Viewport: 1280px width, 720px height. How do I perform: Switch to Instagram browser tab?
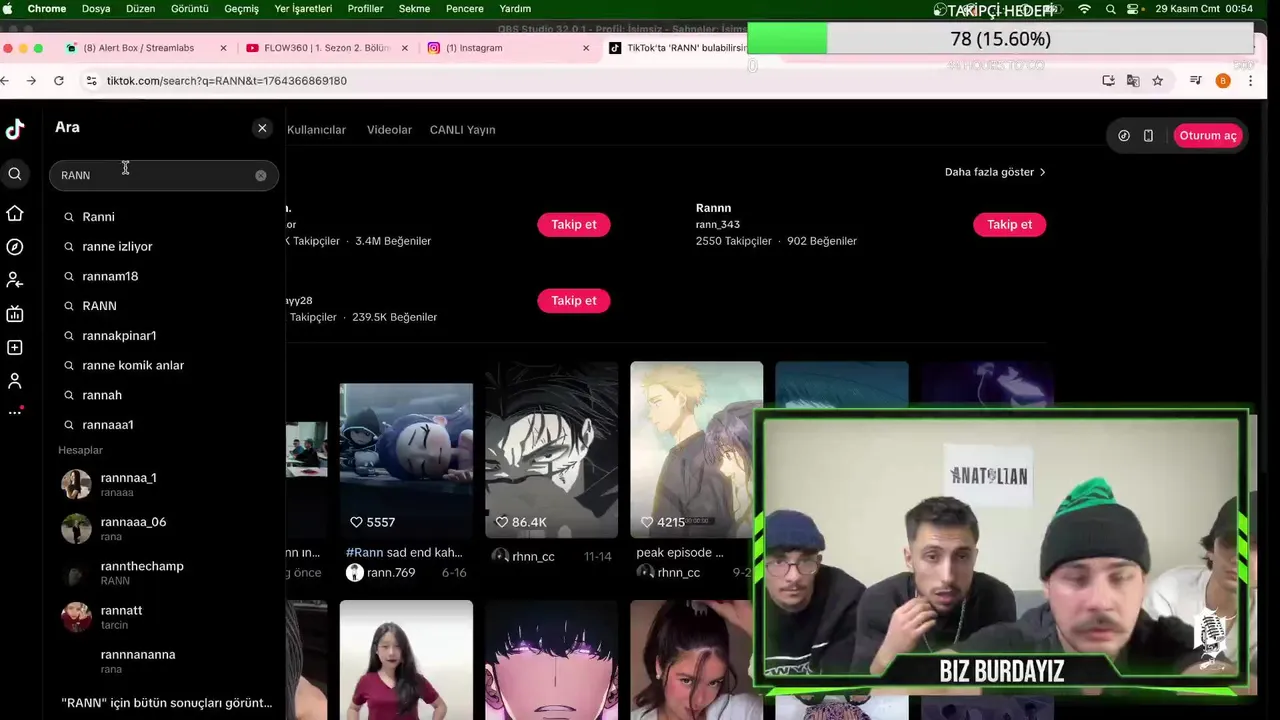click(x=474, y=48)
